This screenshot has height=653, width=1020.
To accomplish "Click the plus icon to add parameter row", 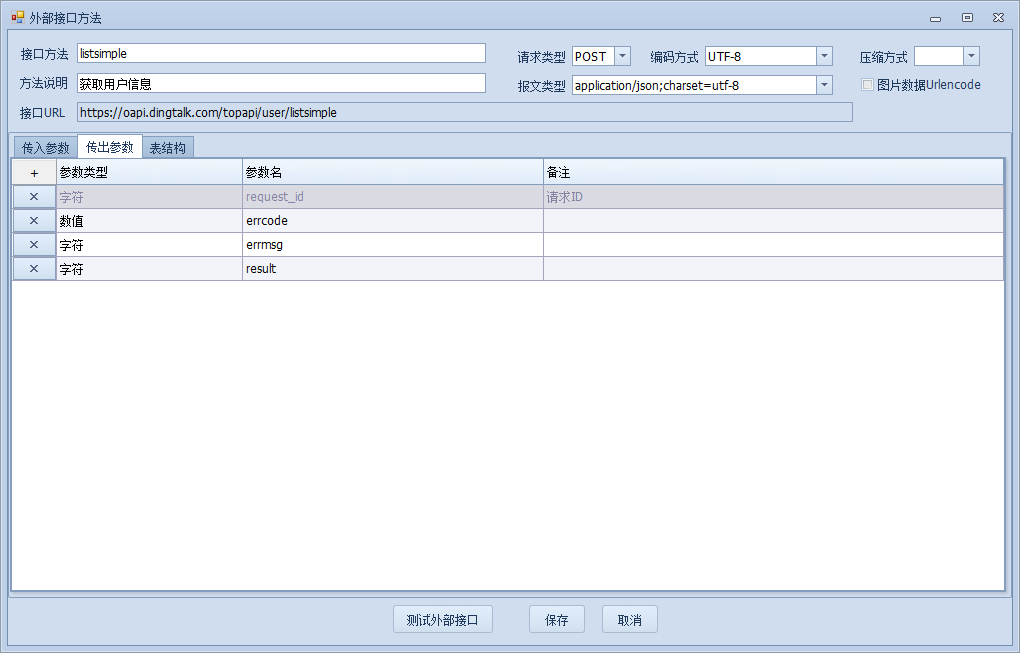I will click(34, 173).
